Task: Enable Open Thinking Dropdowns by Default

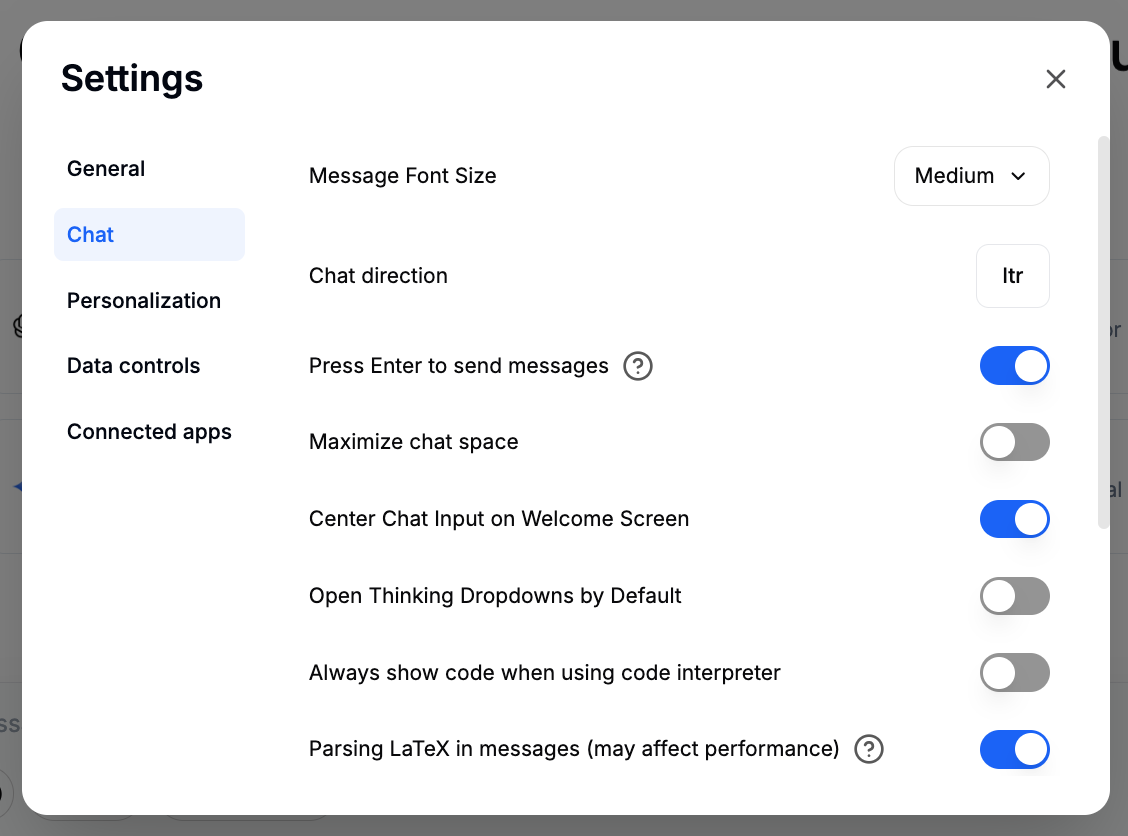Action: click(1014, 596)
